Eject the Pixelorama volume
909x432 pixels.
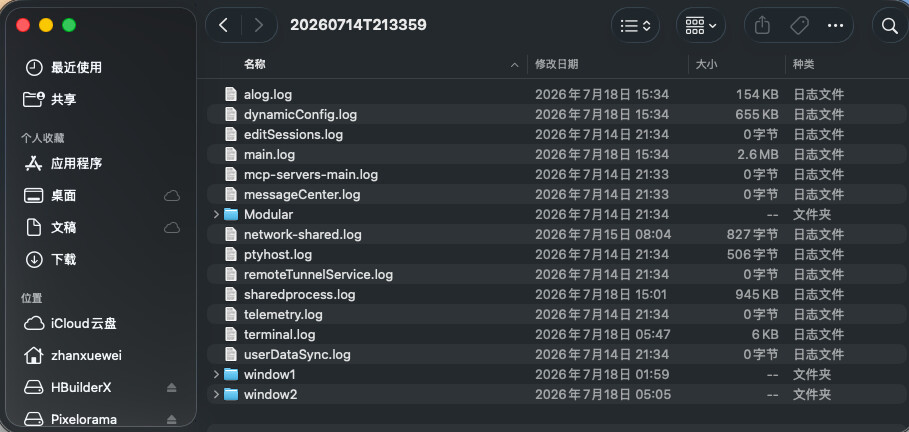coord(172,419)
